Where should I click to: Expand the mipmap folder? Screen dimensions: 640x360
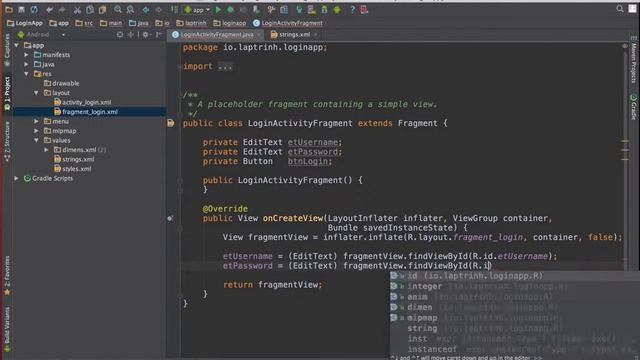36,131
